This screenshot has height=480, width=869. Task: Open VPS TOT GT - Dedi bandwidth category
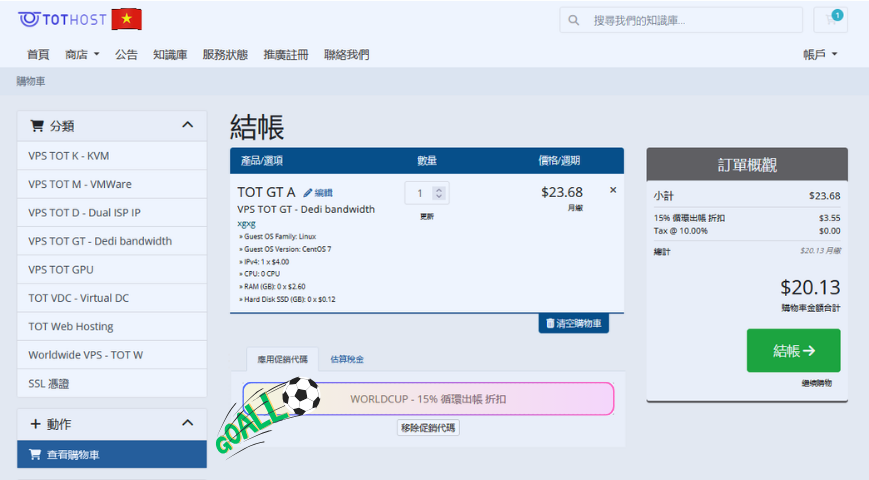click(112, 241)
